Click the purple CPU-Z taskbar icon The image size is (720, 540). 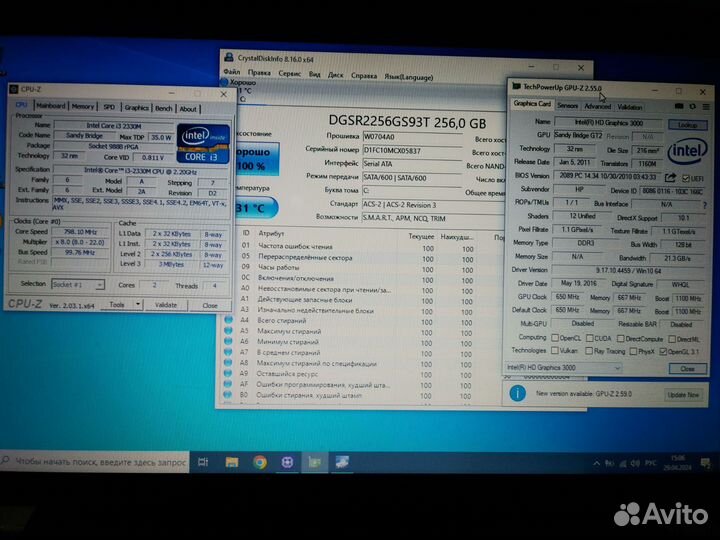point(287,462)
